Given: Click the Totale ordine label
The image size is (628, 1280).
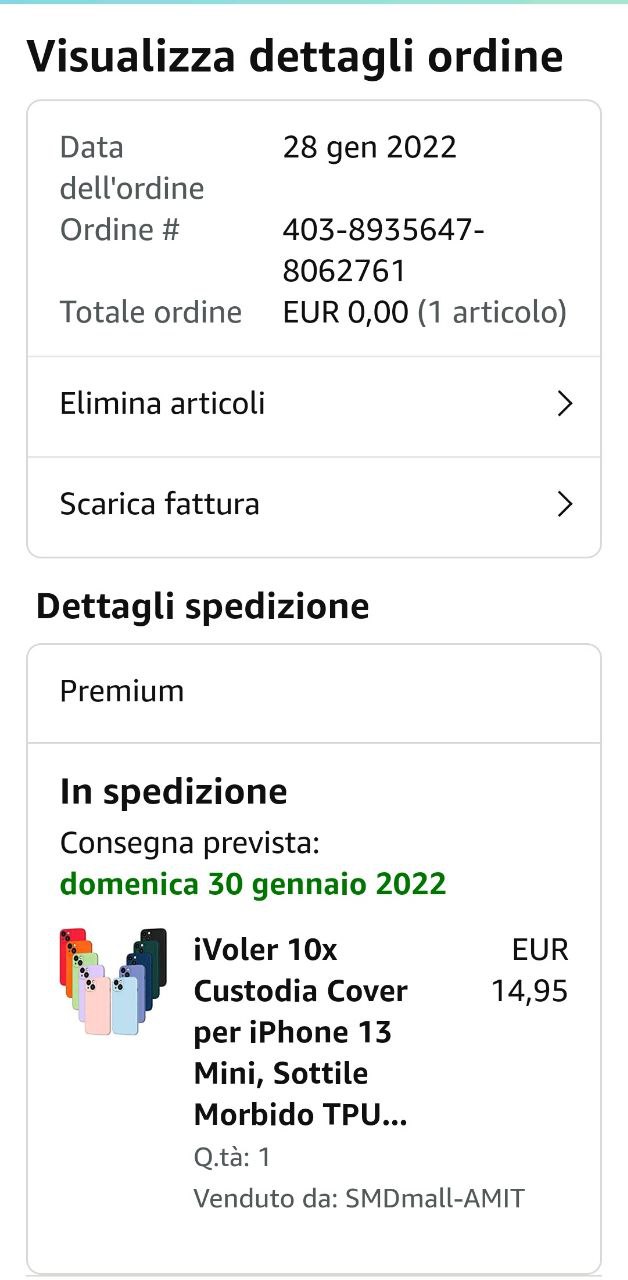Looking at the screenshot, I should click(151, 313).
